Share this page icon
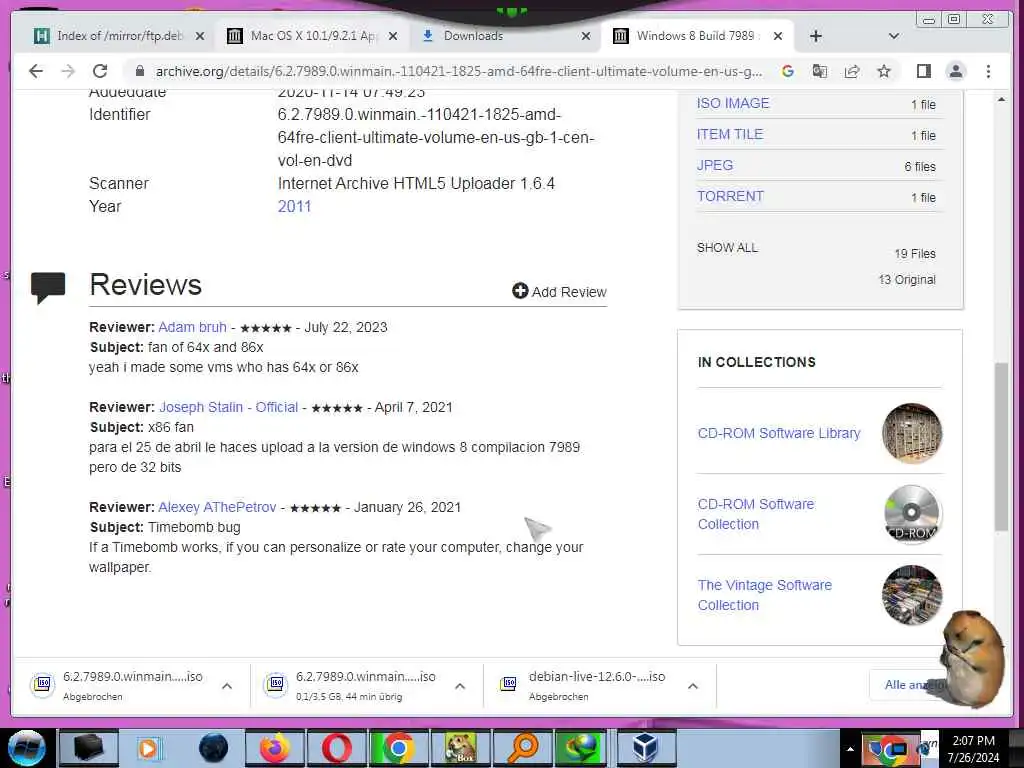 click(x=852, y=71)
